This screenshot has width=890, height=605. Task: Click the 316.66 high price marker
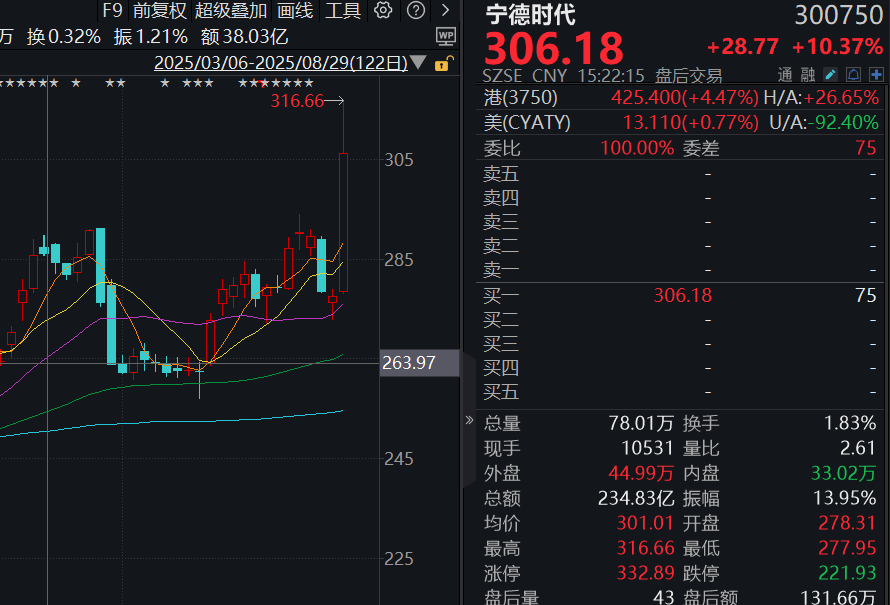[297, 101]
